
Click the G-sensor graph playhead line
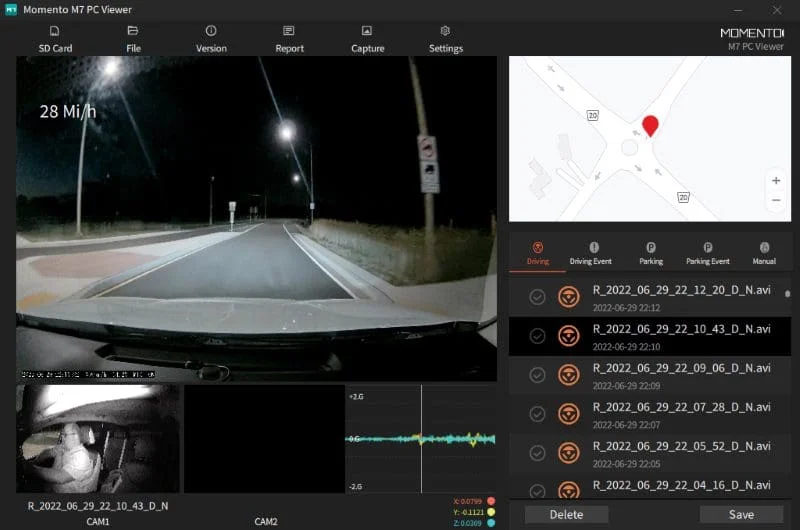point(421,439)
